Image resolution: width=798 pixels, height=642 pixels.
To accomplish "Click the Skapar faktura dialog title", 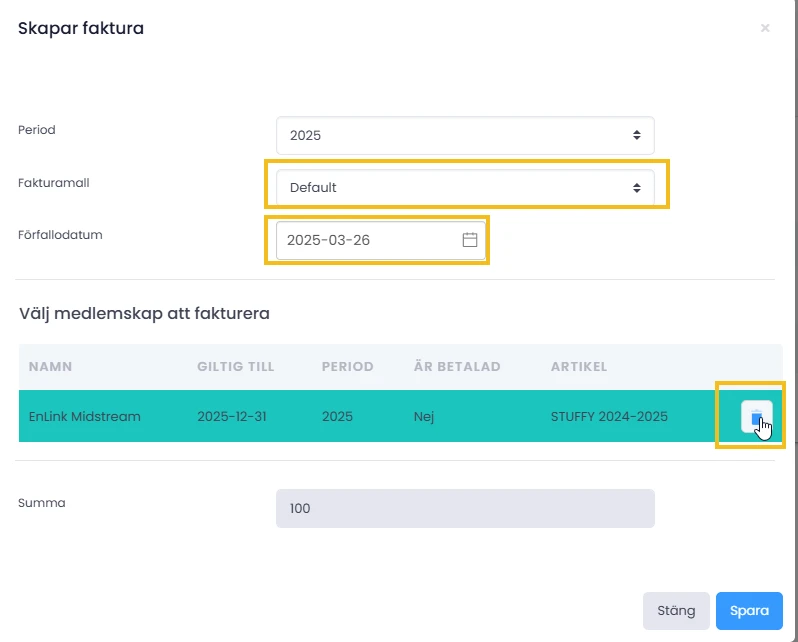I will coord(81,28).
